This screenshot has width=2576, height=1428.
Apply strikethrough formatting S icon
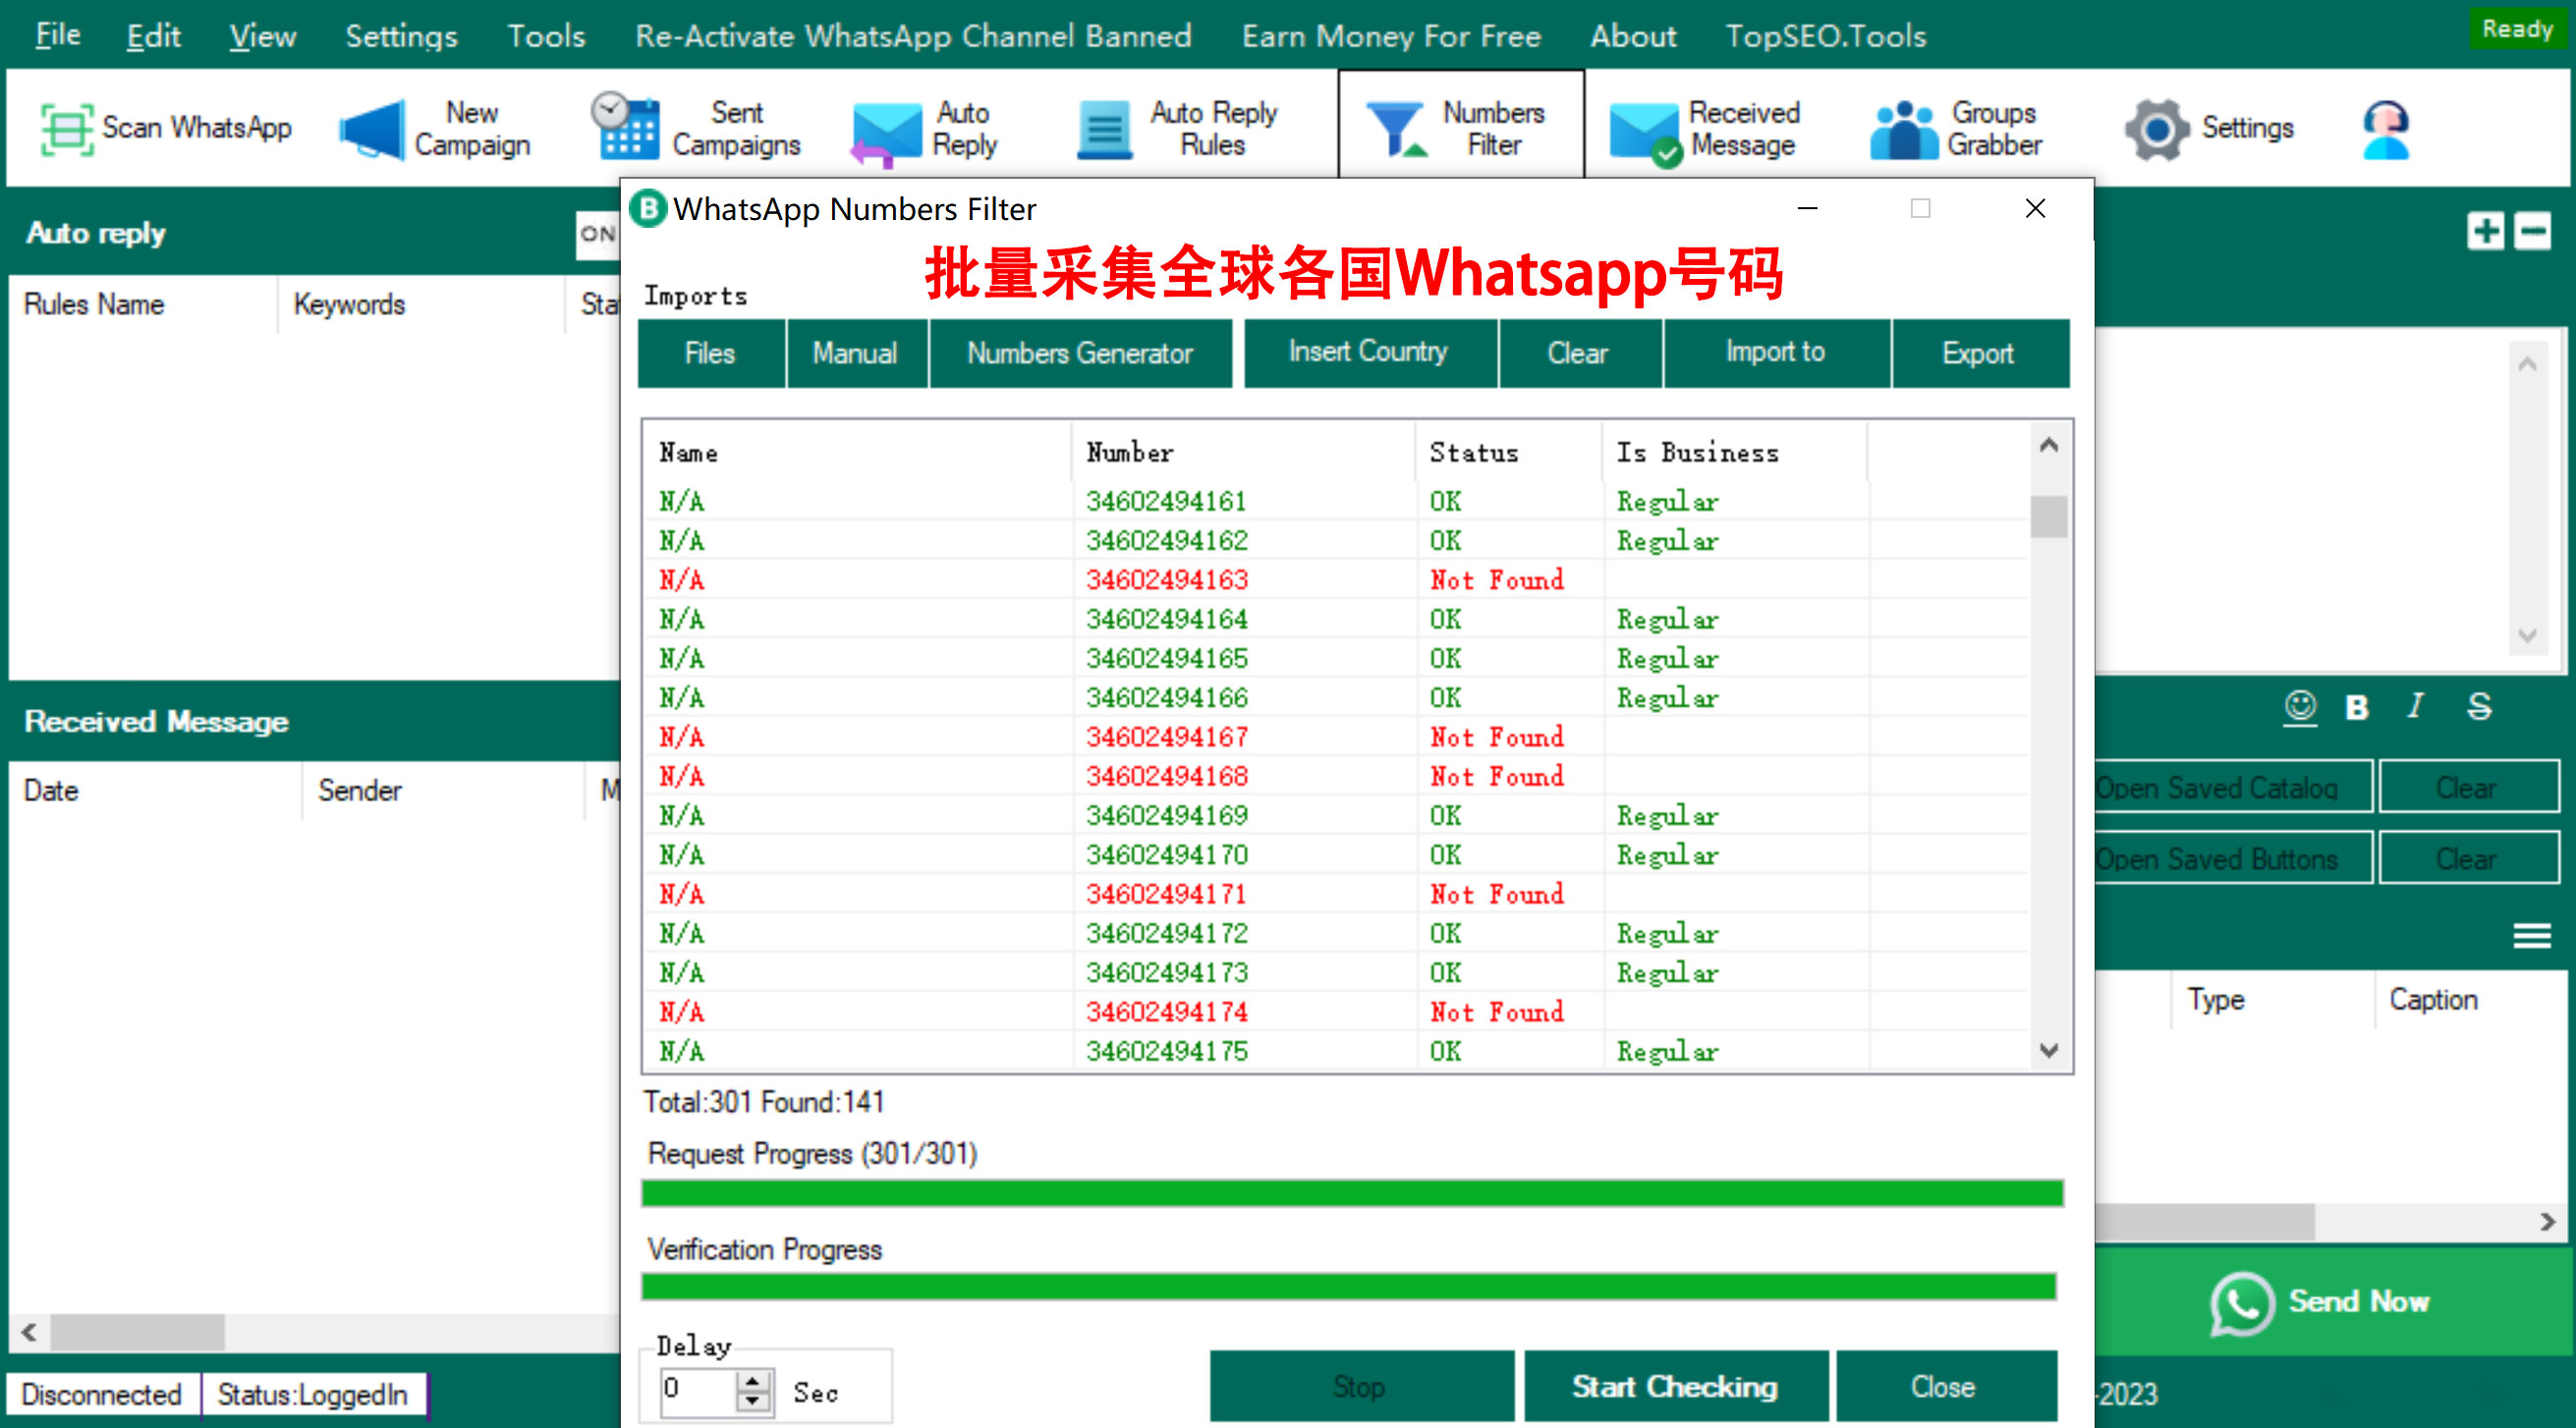click(2479, 706)
